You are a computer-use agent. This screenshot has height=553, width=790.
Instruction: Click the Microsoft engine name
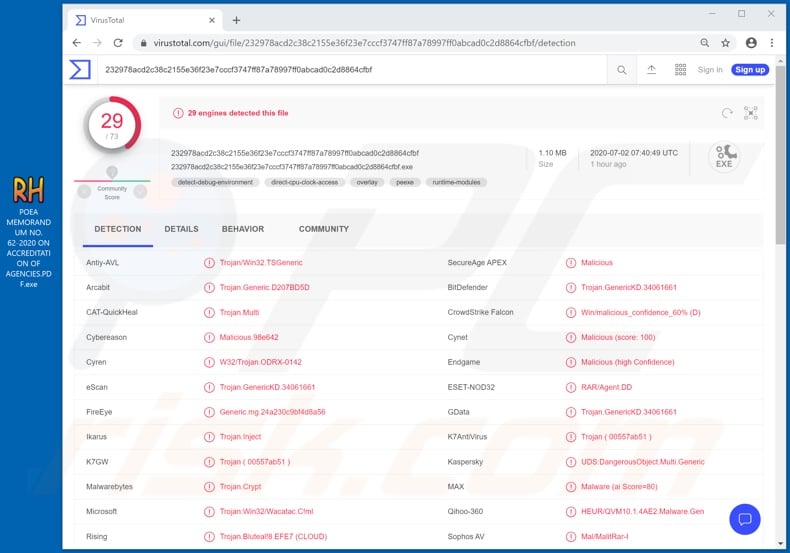(101, 512)
